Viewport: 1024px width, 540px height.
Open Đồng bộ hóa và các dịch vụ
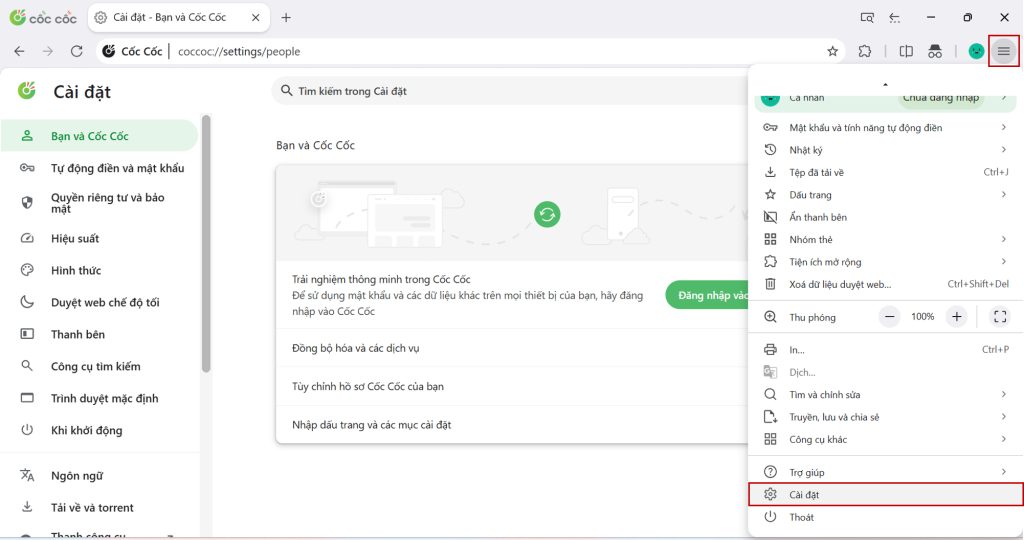[x=512, y=348]
